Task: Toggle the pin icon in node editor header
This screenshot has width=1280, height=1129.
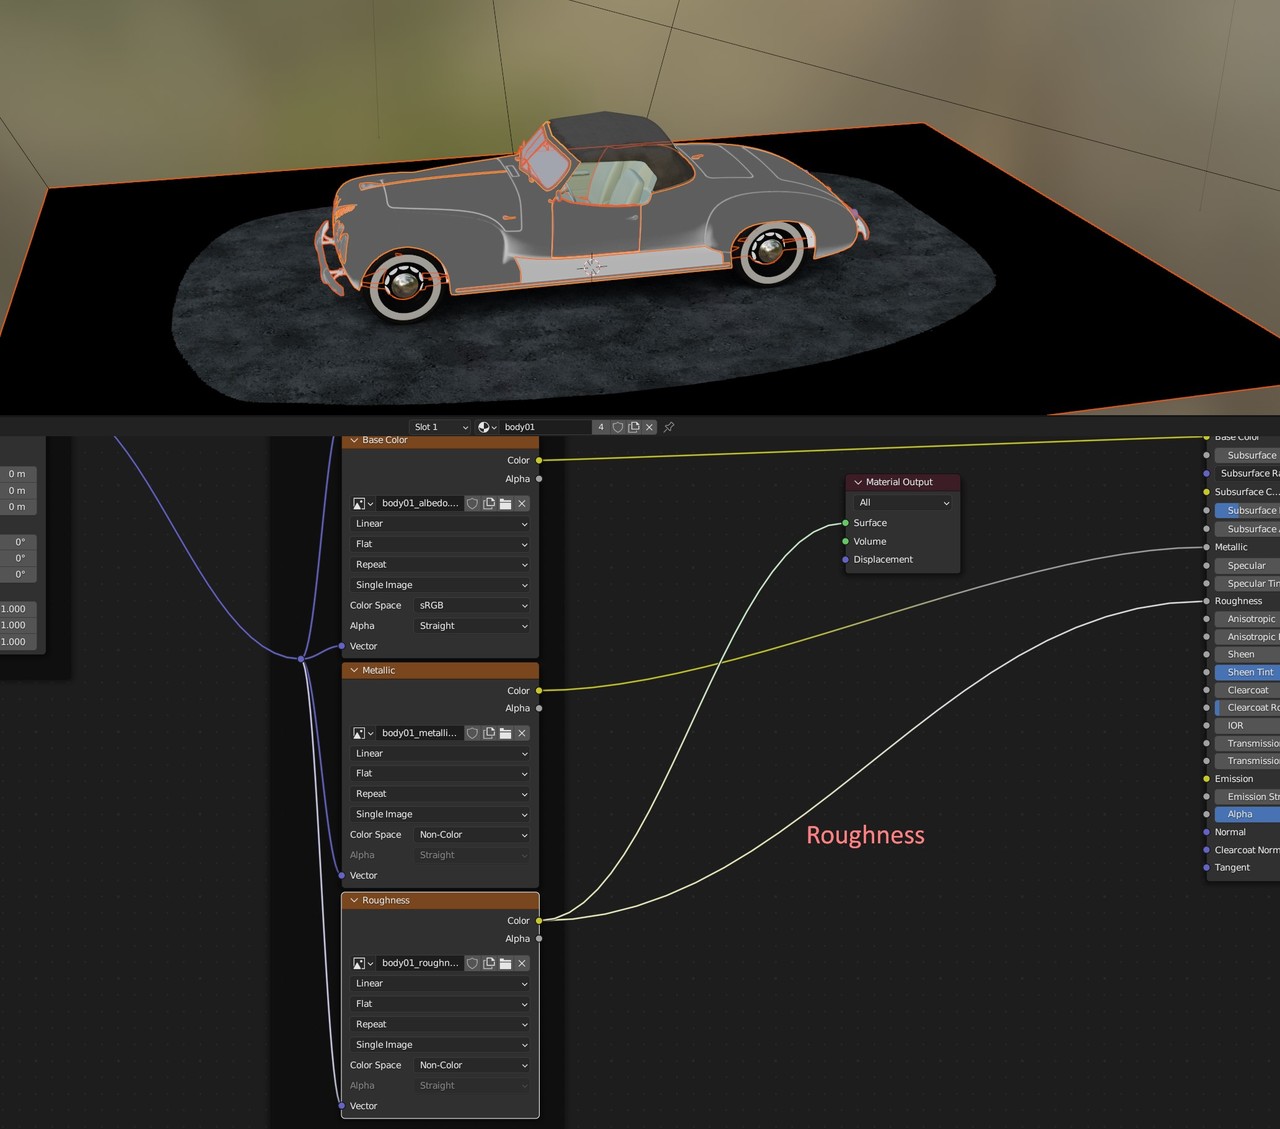Action: click(x=669, y=427)
